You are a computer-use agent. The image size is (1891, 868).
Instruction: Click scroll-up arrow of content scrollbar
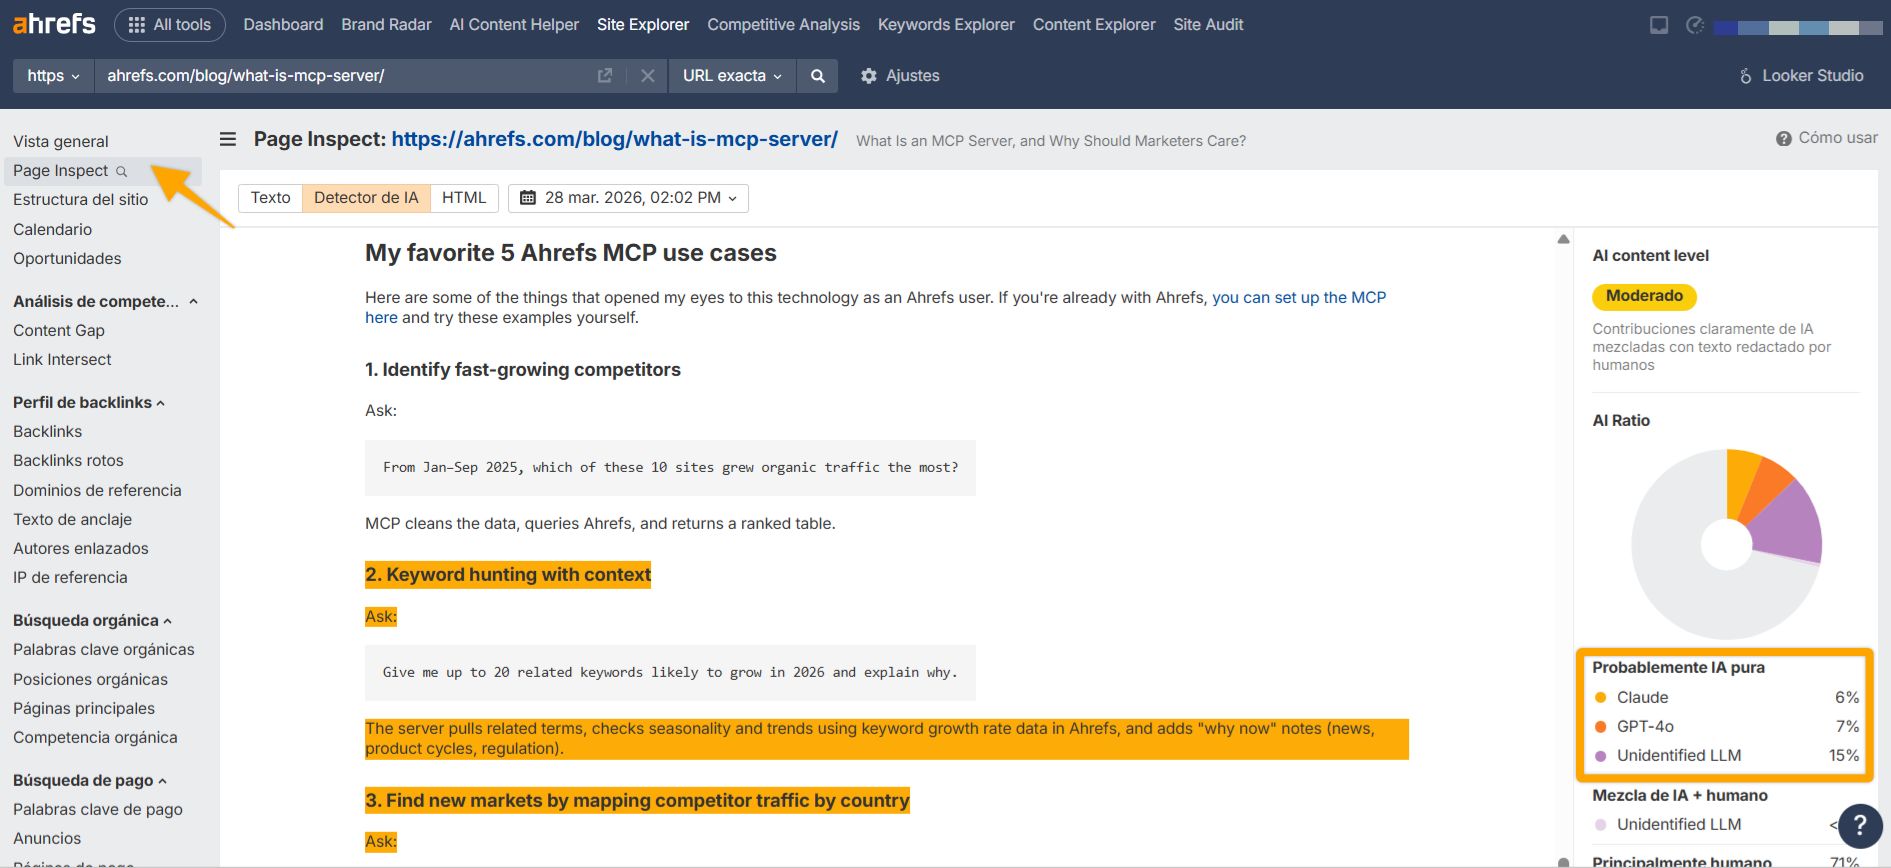point(1563,239)
